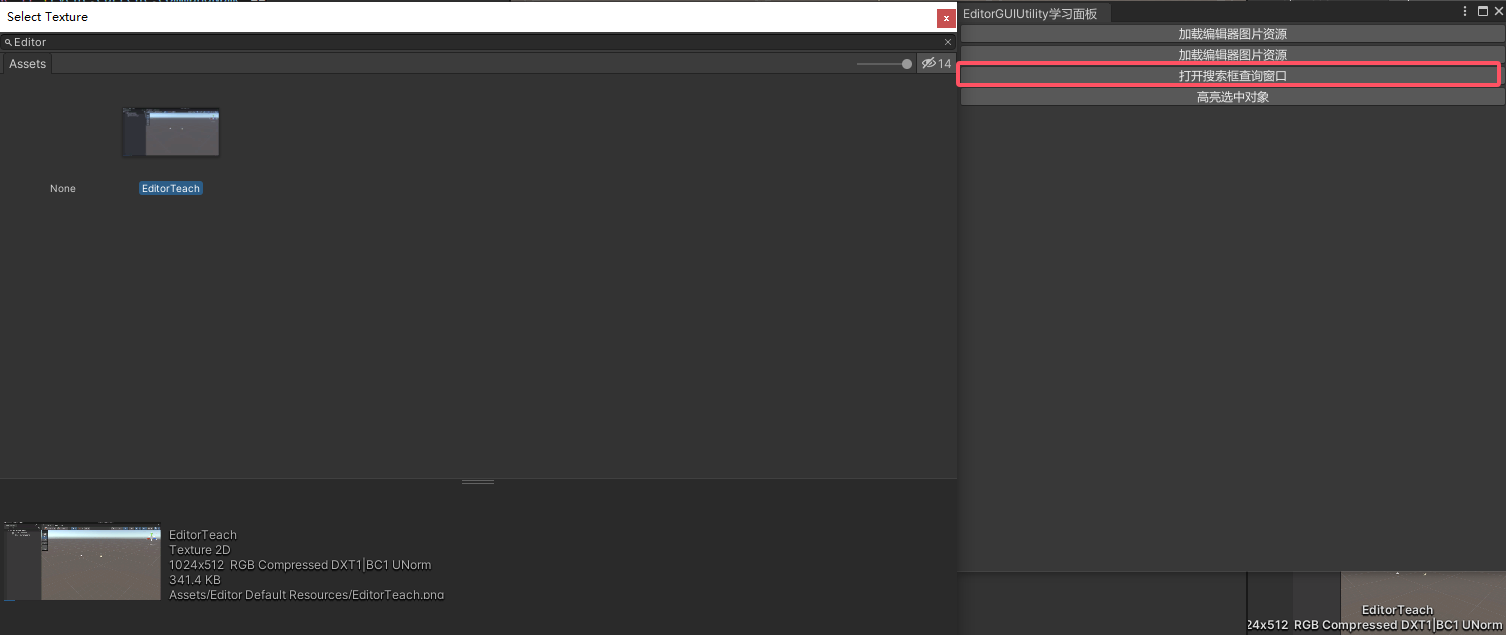Clear the Editor search text
This screenshot has width=1506, height=635.
947,43
